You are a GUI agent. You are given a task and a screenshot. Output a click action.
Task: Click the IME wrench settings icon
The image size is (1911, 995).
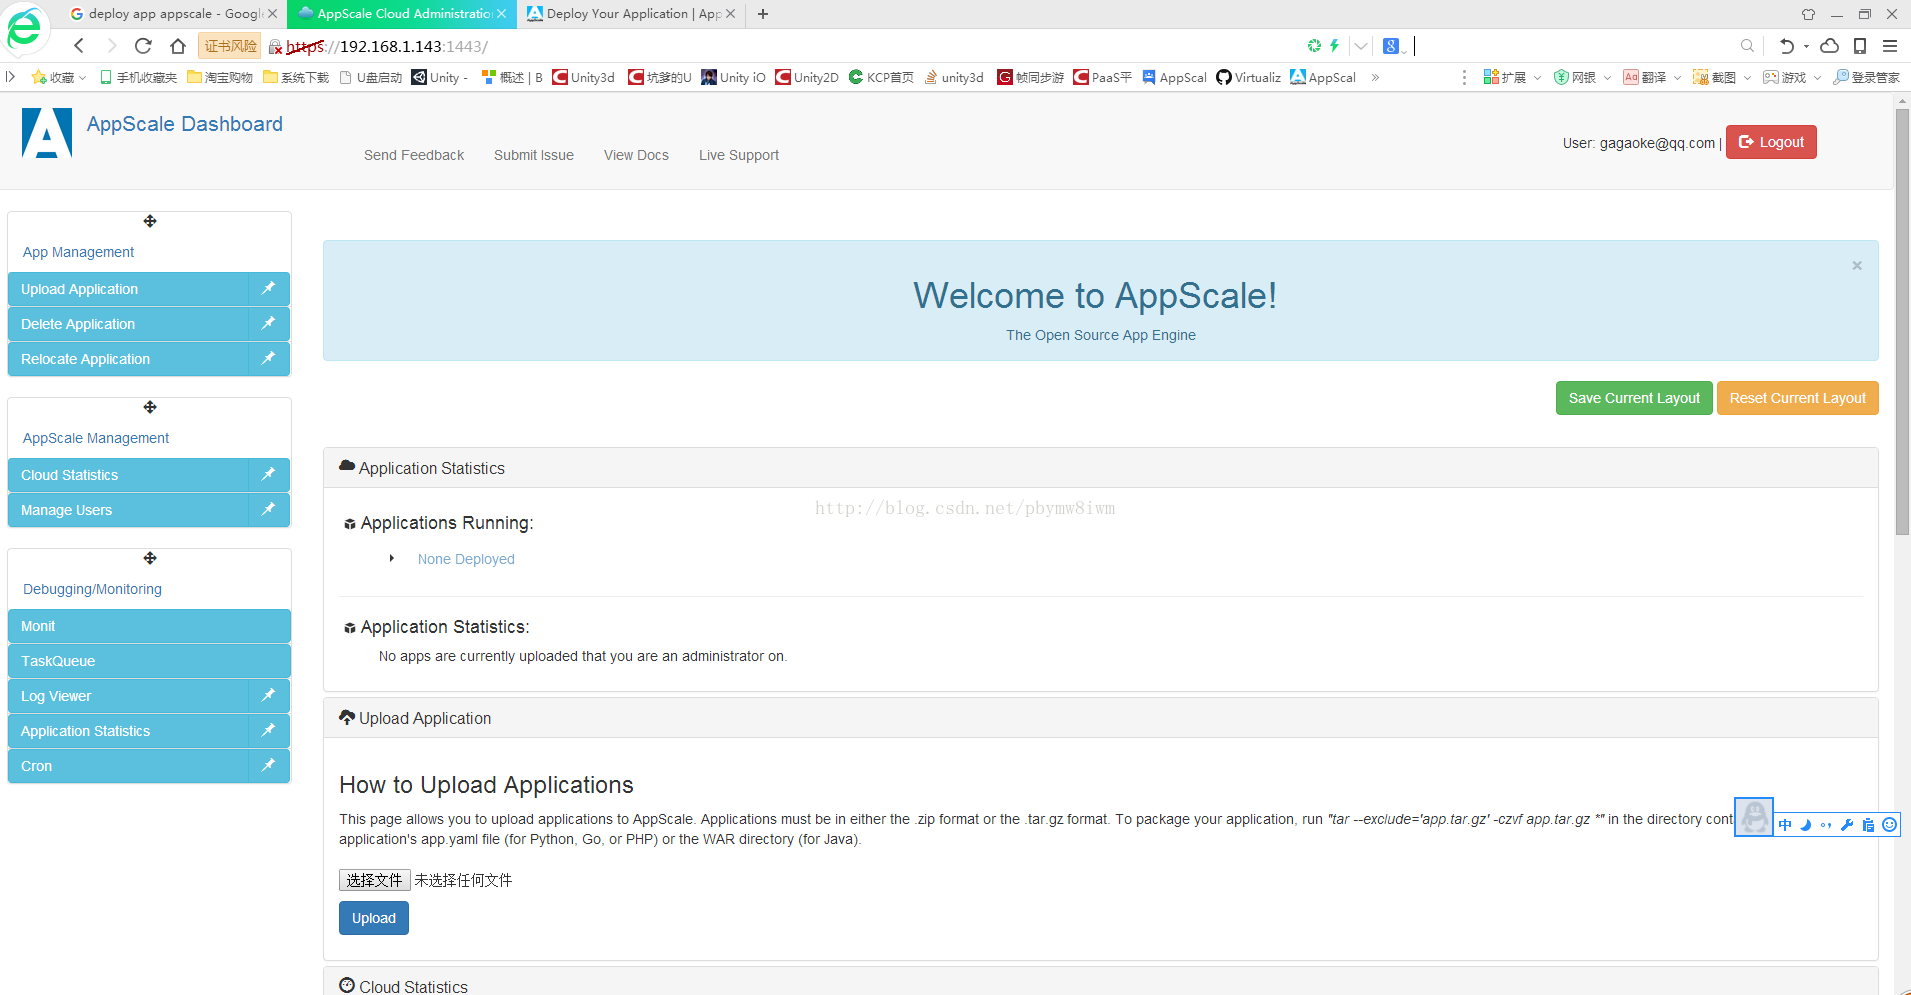(x=1847, y=825)
